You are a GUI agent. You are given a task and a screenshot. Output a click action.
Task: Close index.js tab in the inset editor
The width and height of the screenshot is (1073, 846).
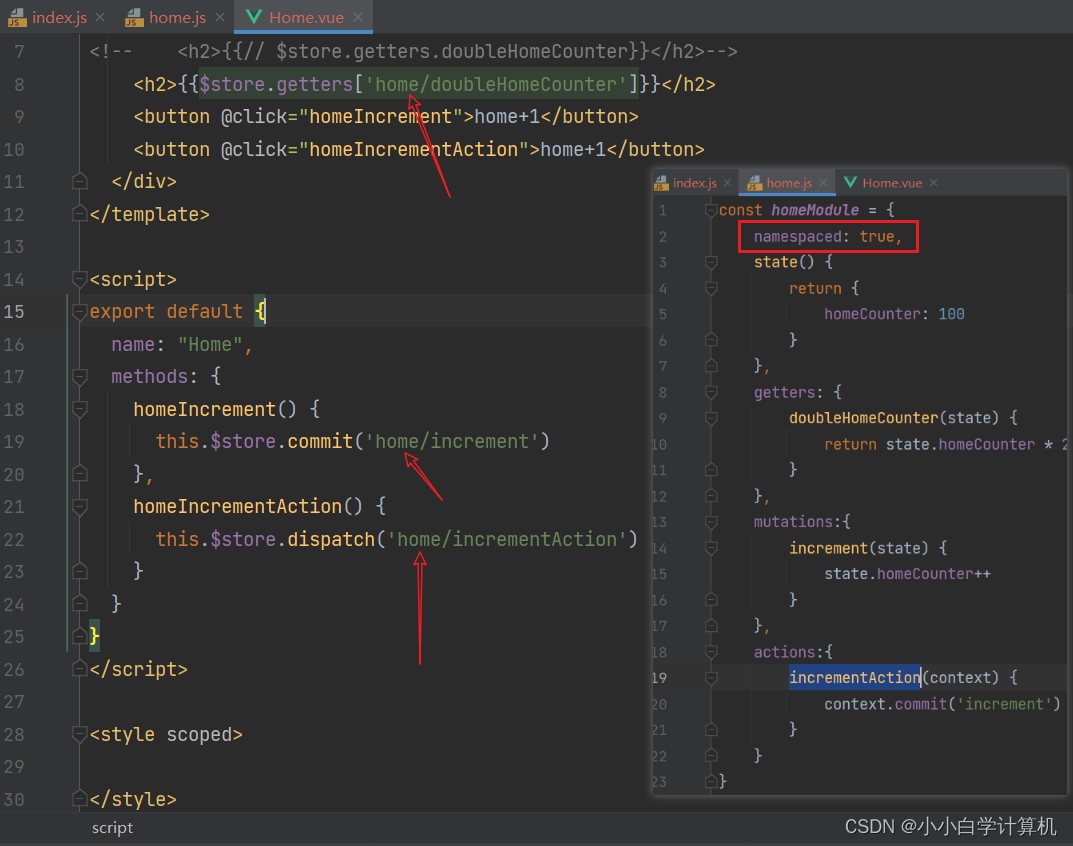727,183
